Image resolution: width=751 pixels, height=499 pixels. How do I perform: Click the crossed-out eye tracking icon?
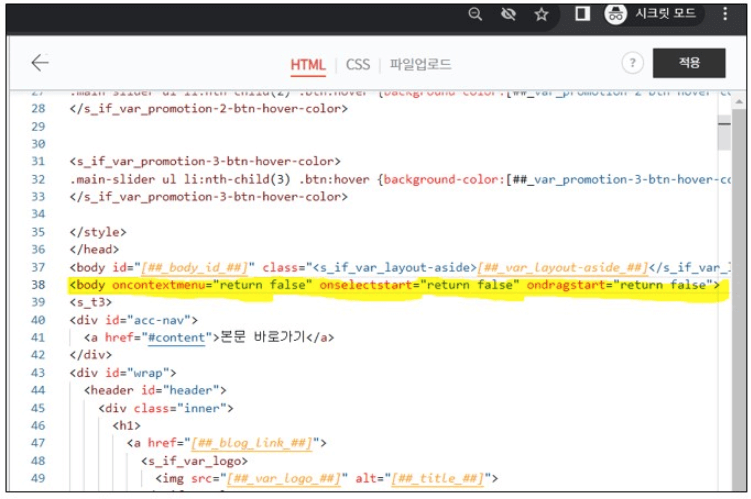pos(508,14)
